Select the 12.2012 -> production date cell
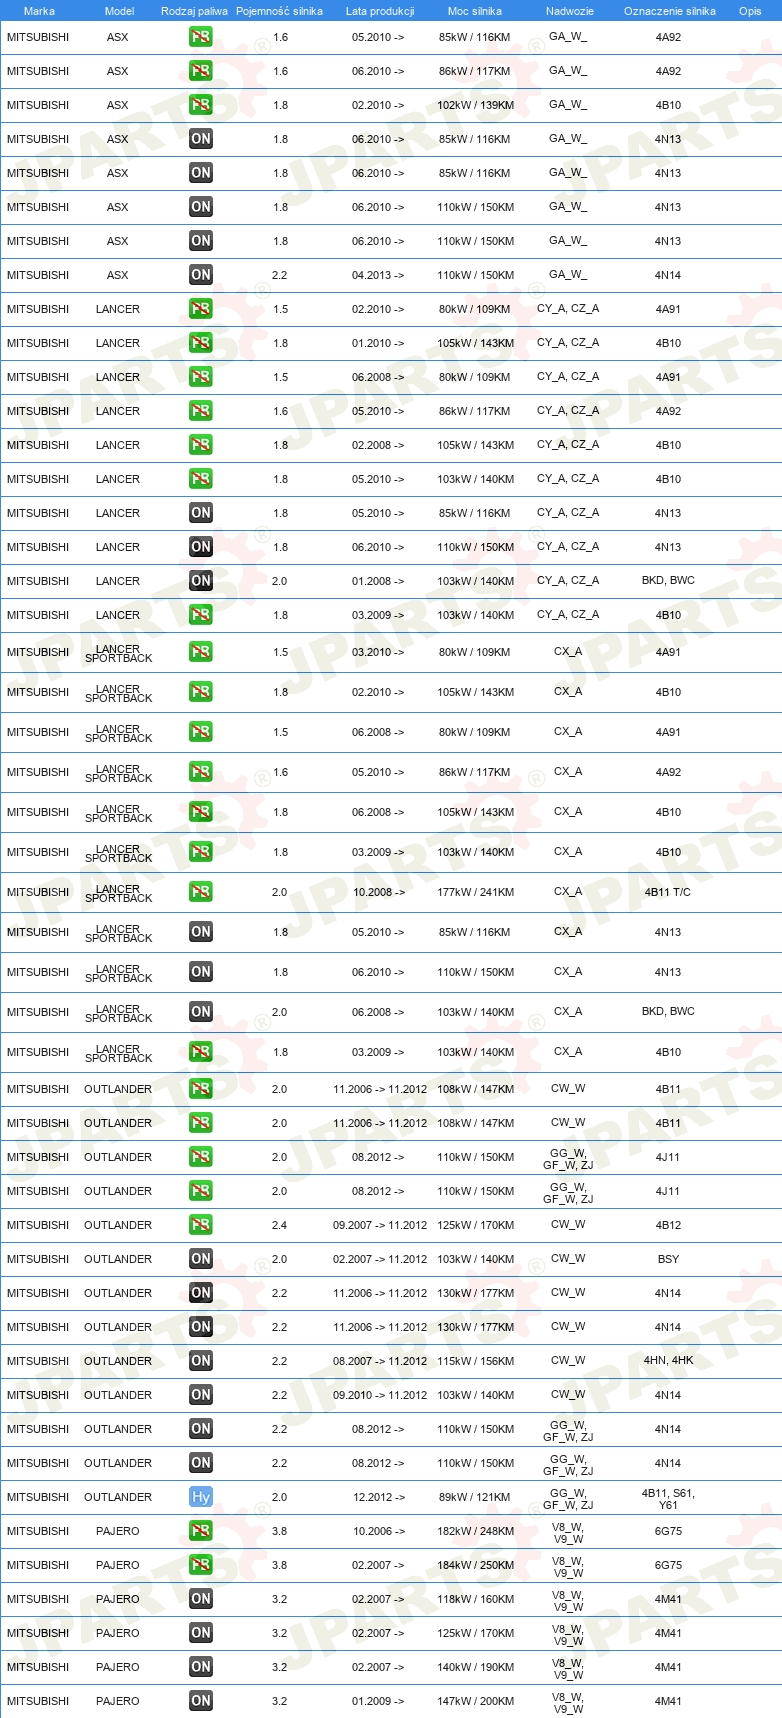 [x=379, y=1497]
